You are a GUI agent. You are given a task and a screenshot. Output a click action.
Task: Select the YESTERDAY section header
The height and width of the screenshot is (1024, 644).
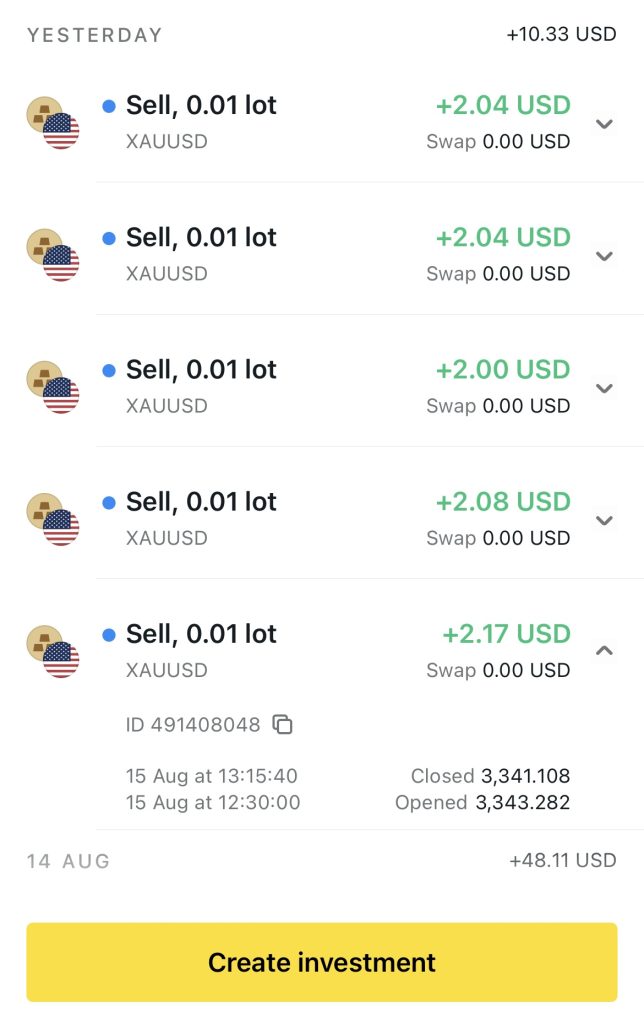pos(94,35)
